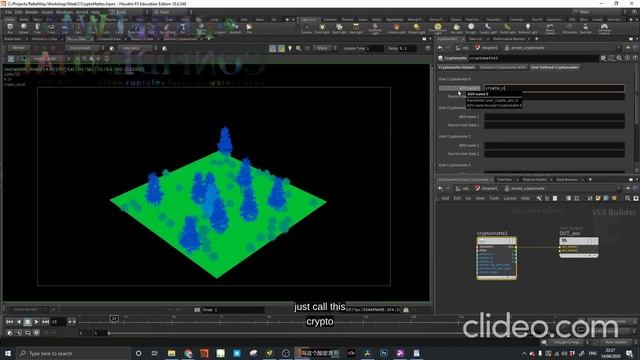Click the timeline current frame marker
Viewport: 640px width, 360px height.
[x=114, y=318]
